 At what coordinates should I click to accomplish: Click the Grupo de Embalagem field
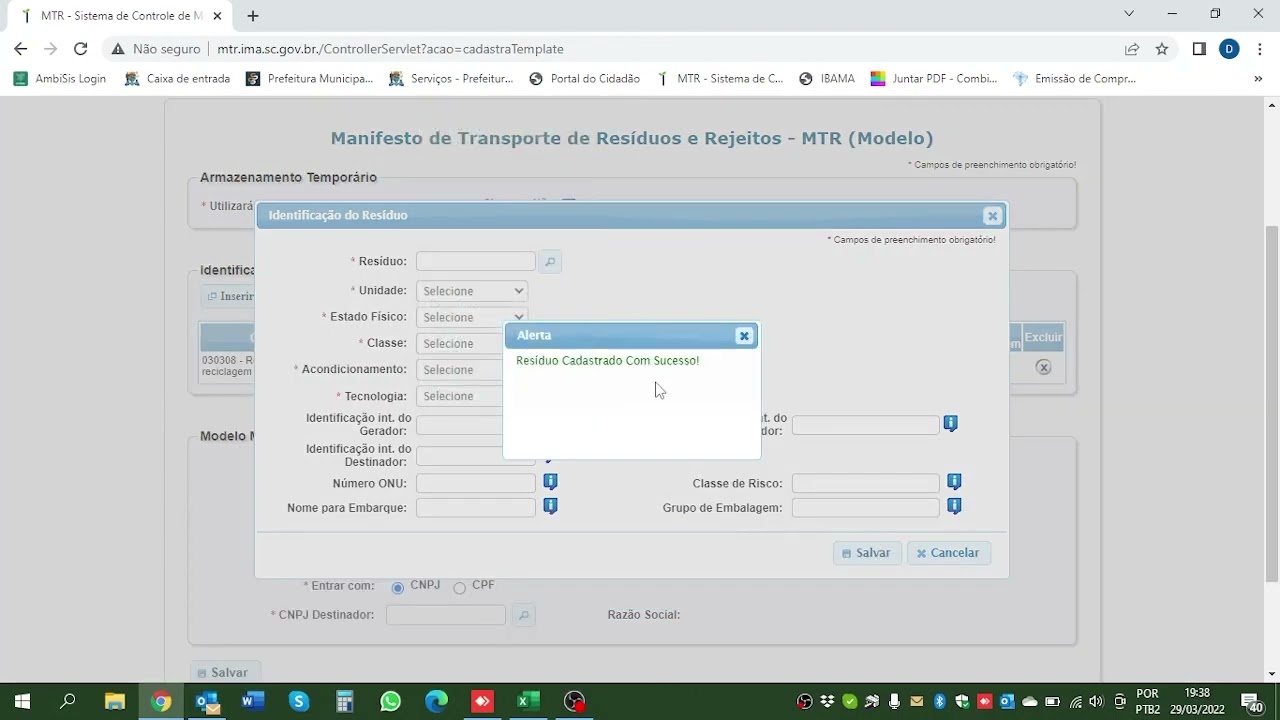click(866, 508)
